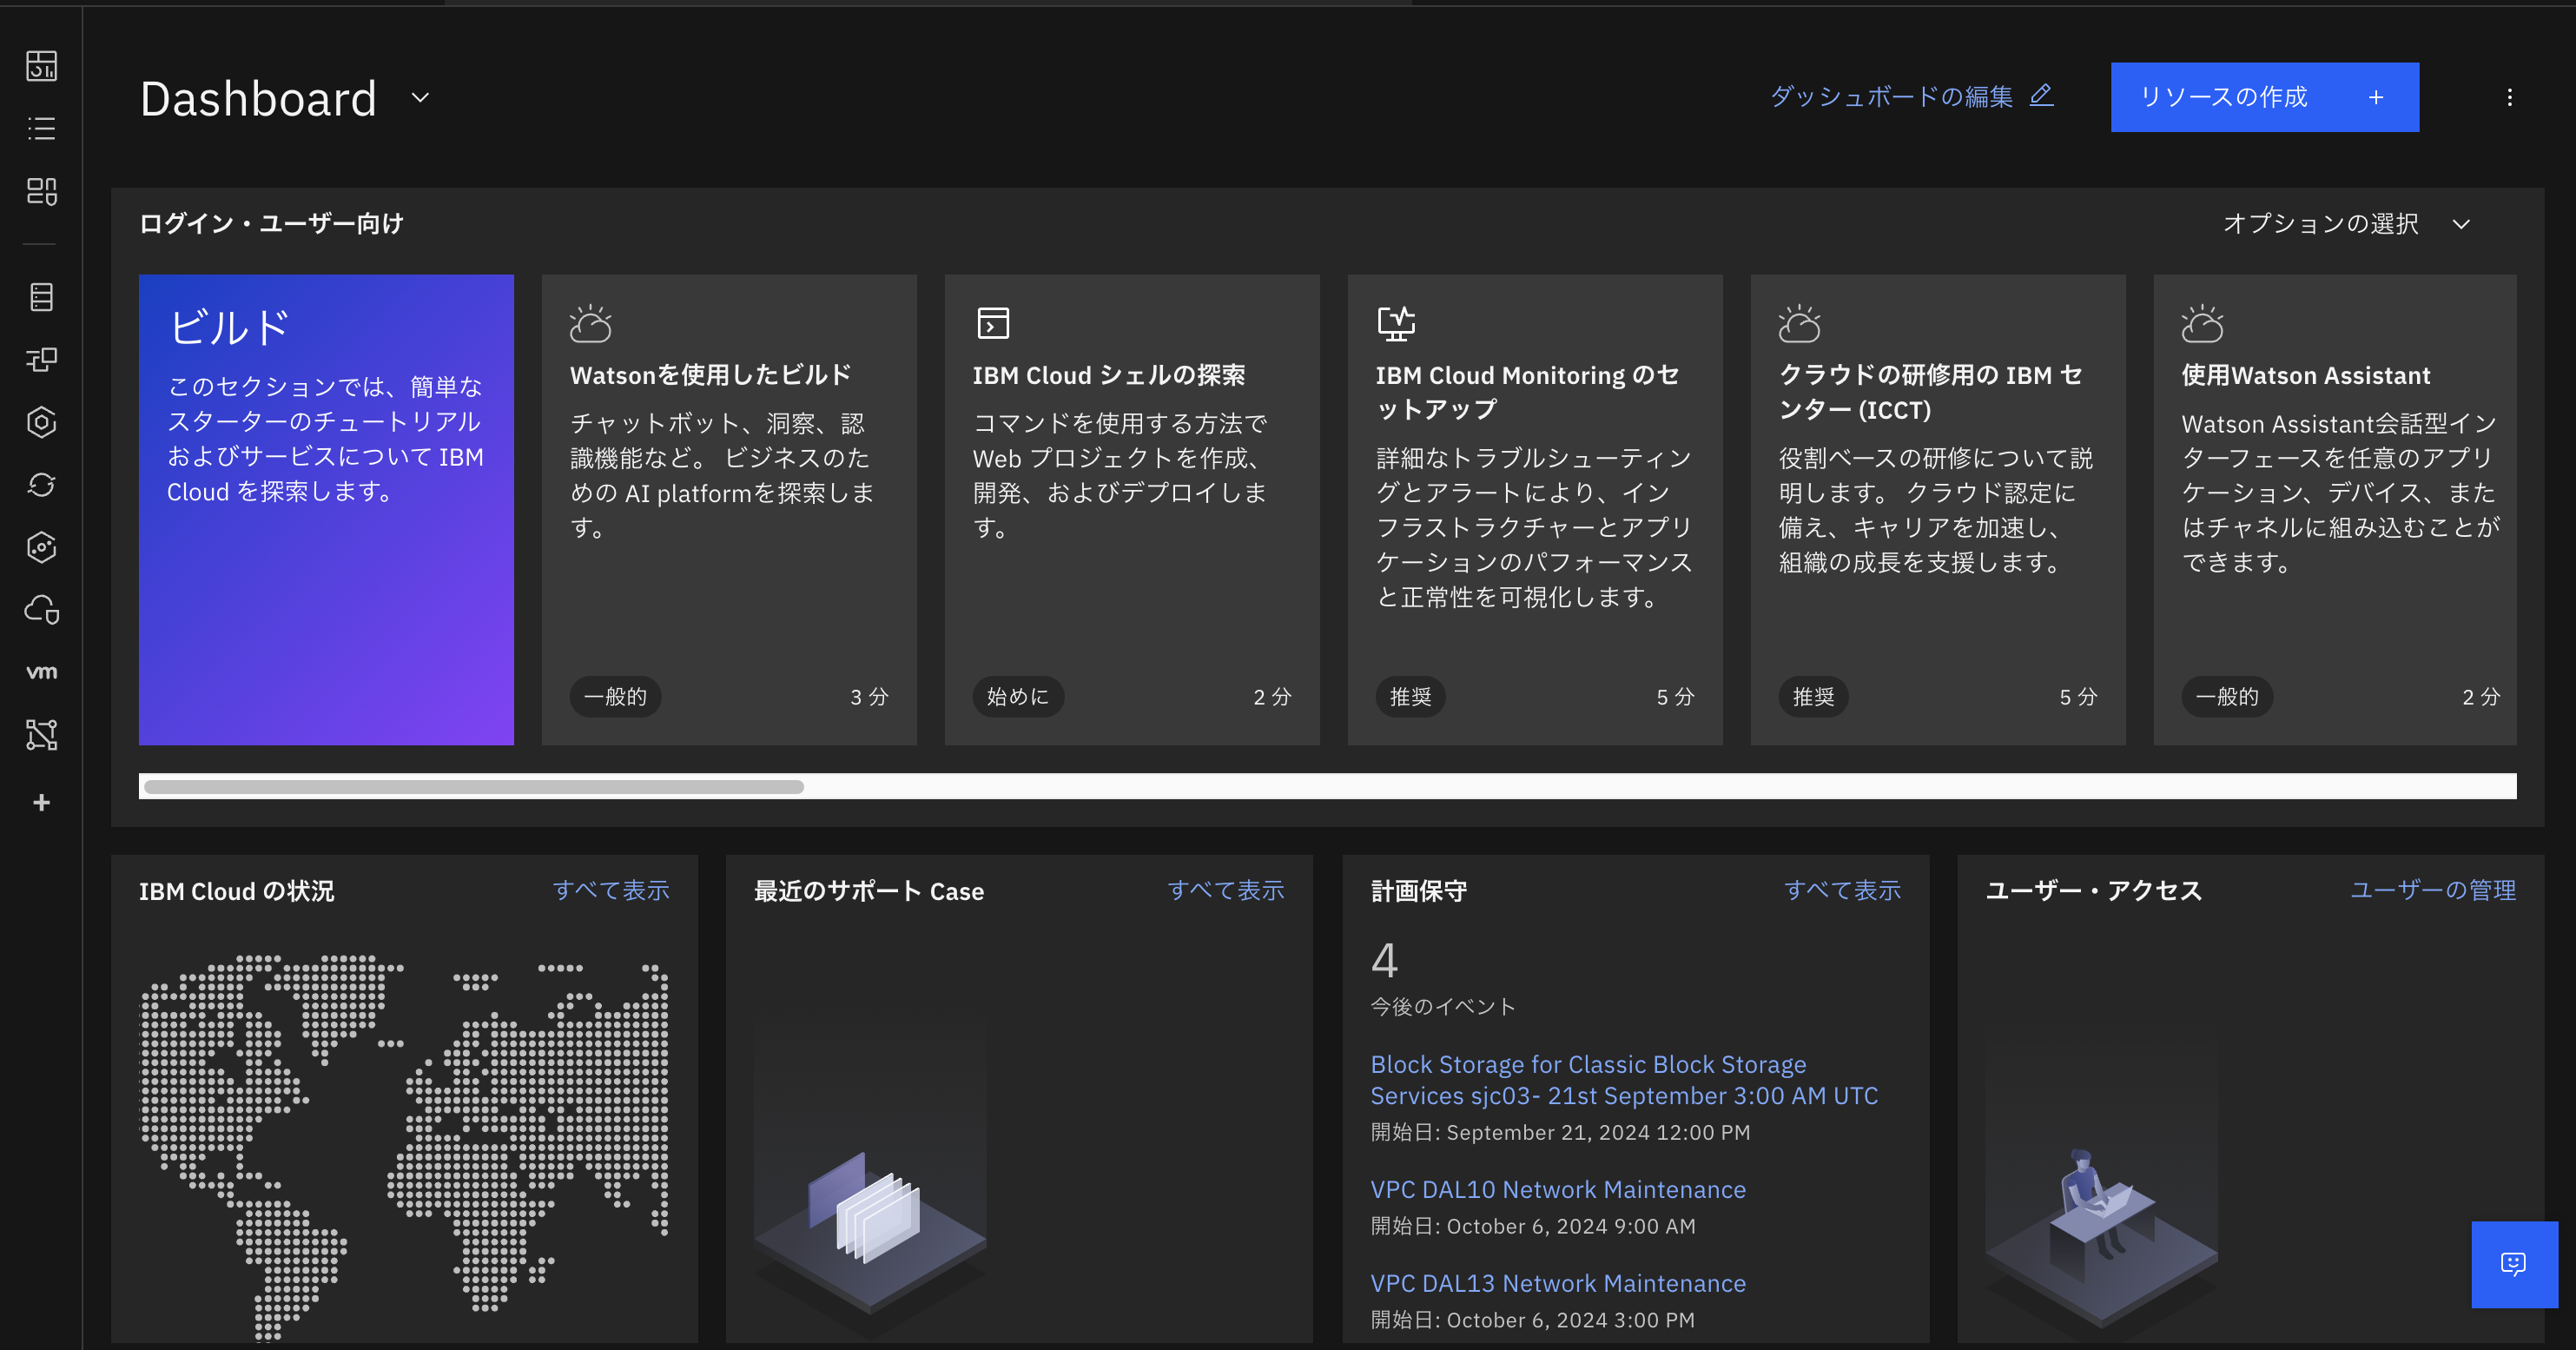Open the Dashboard icon in the left sidebar
Image resolution: width=2576 pixels, height=1350 pixels.
[41, 66]
